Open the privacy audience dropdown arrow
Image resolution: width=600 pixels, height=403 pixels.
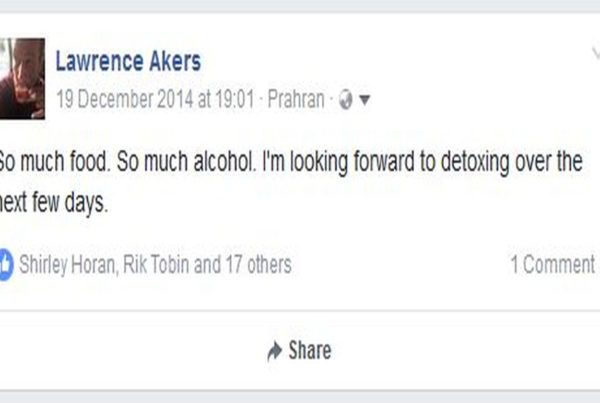click(x=364, y=100)
